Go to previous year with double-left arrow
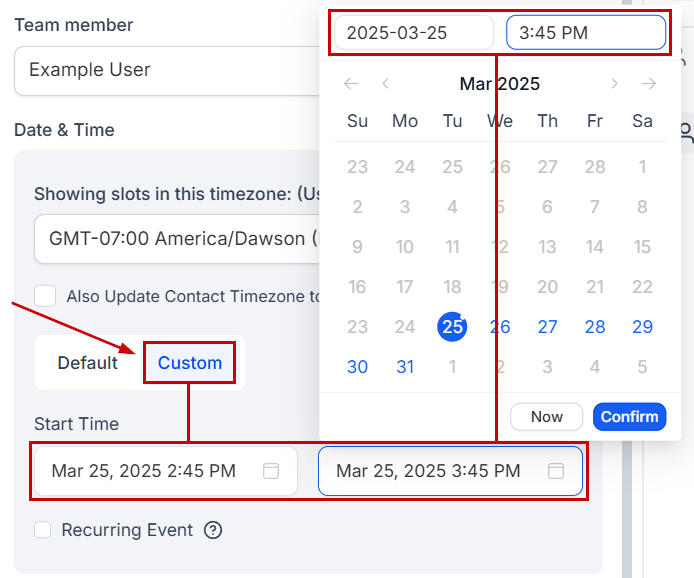Screen dimensions: 694x578 [x=351, y=84]
